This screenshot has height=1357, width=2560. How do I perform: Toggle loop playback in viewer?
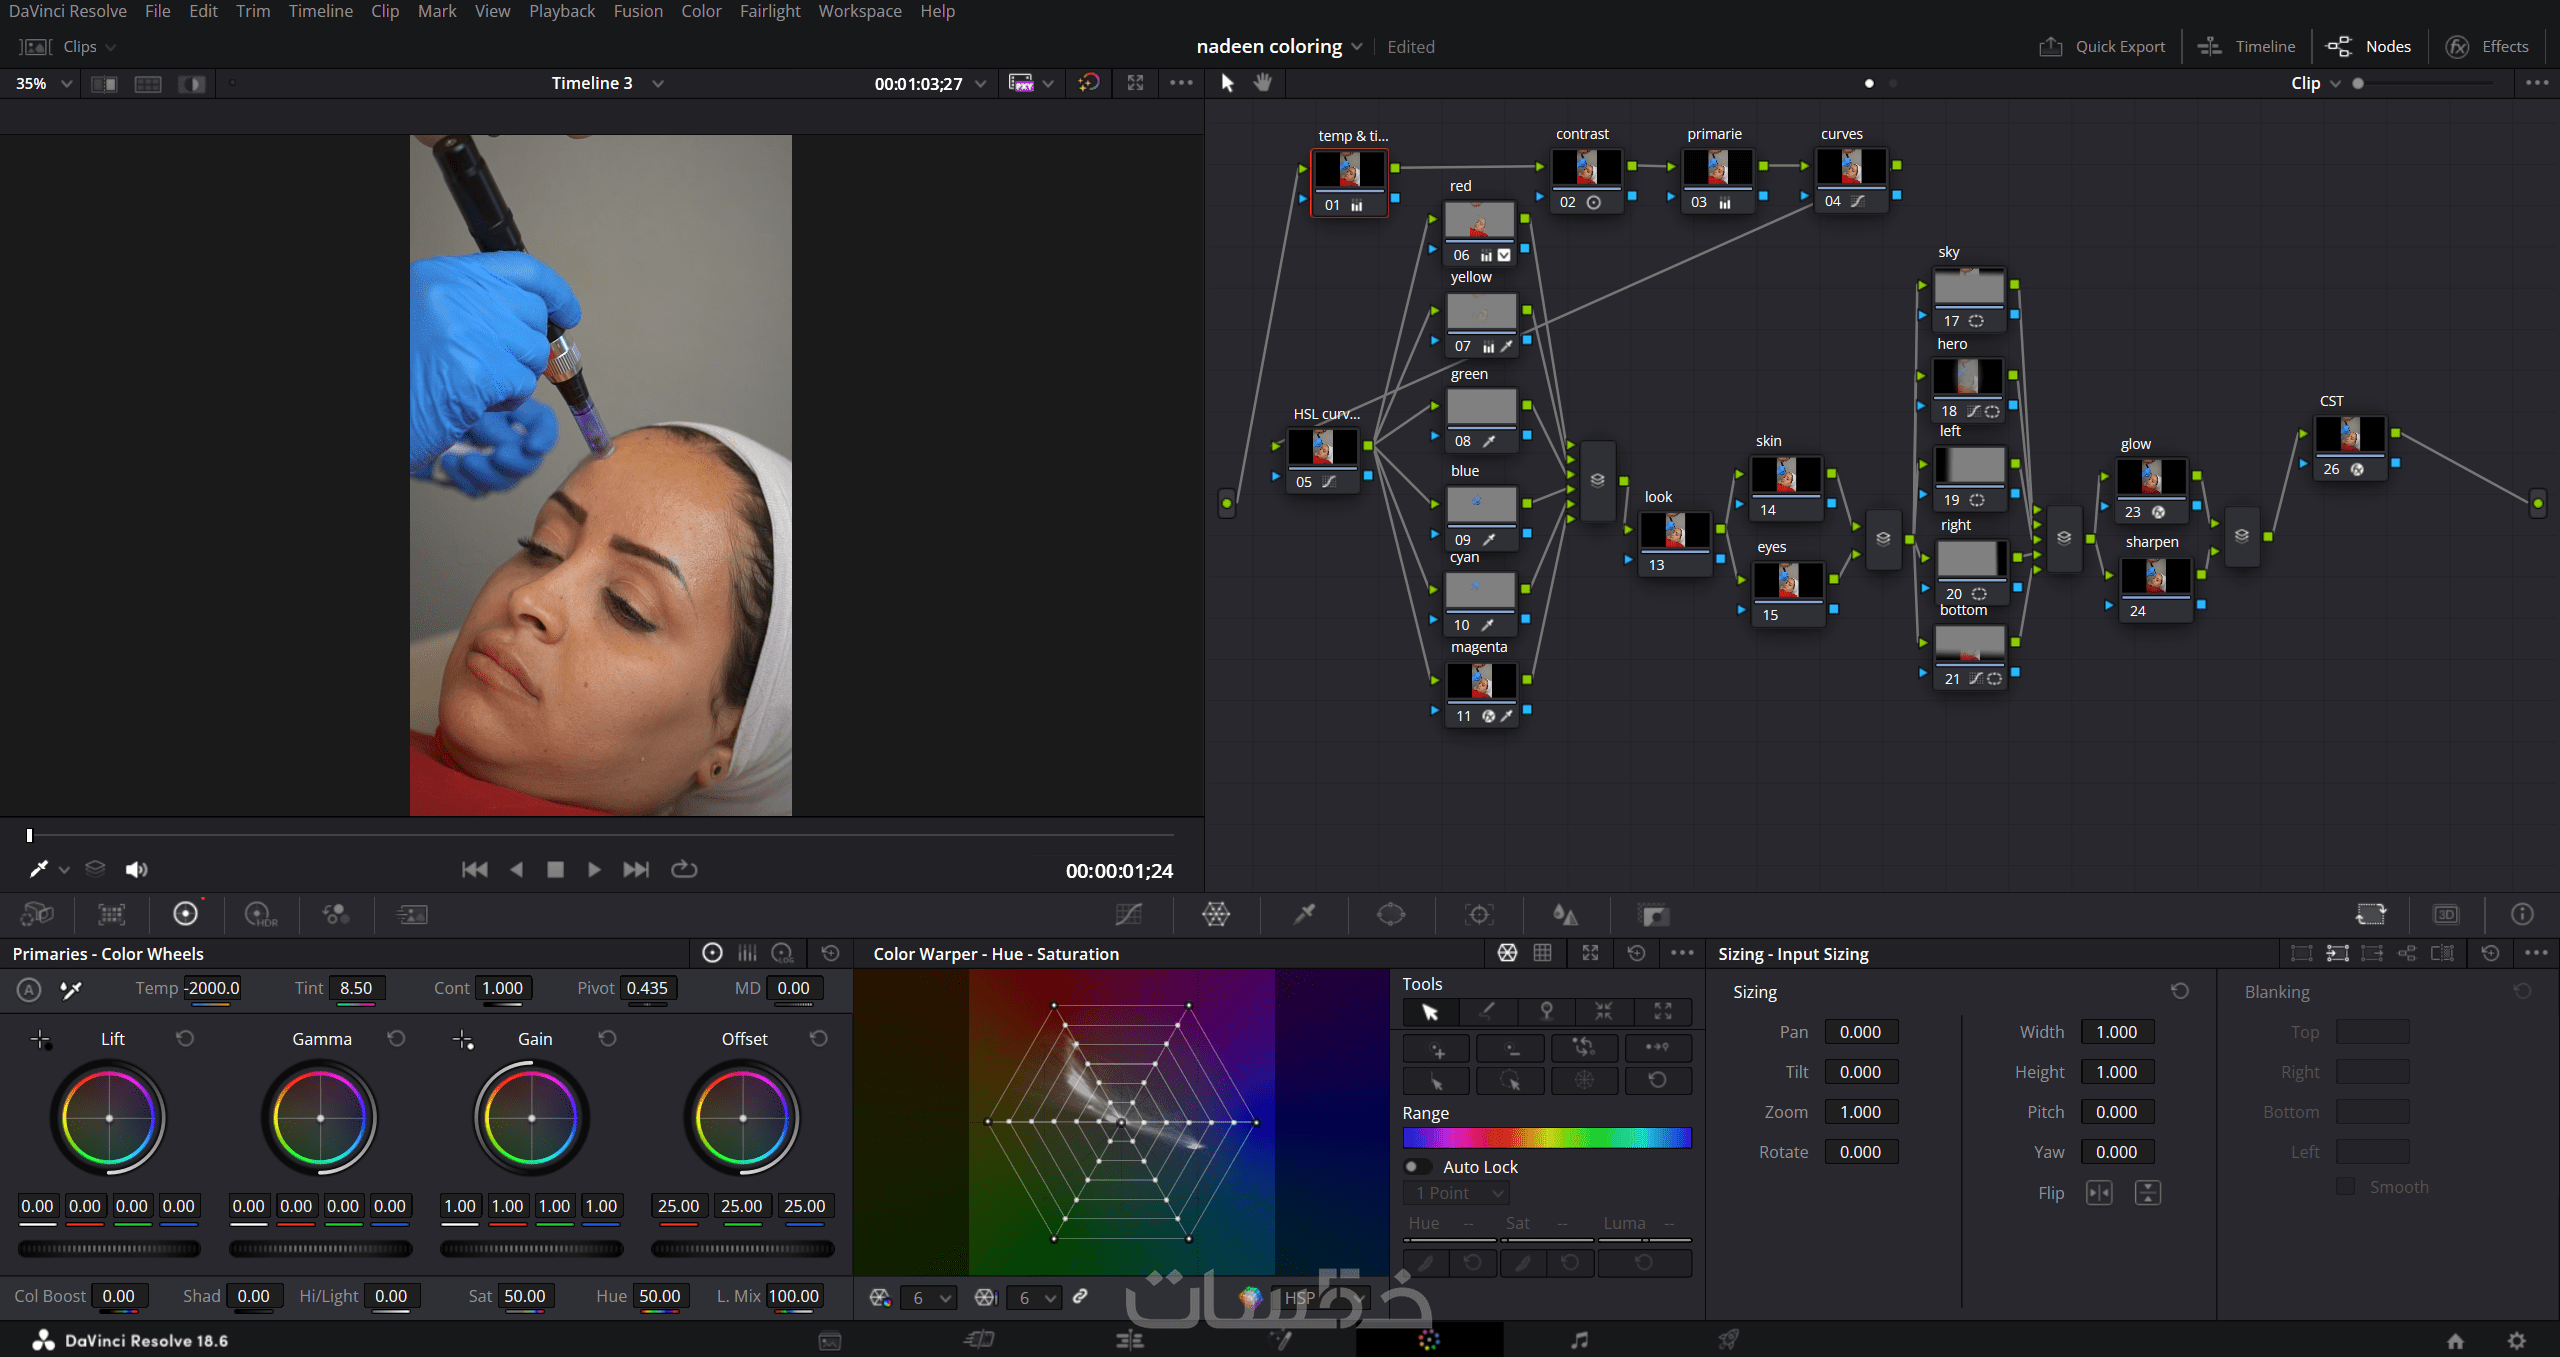click(x=684, y=869)
